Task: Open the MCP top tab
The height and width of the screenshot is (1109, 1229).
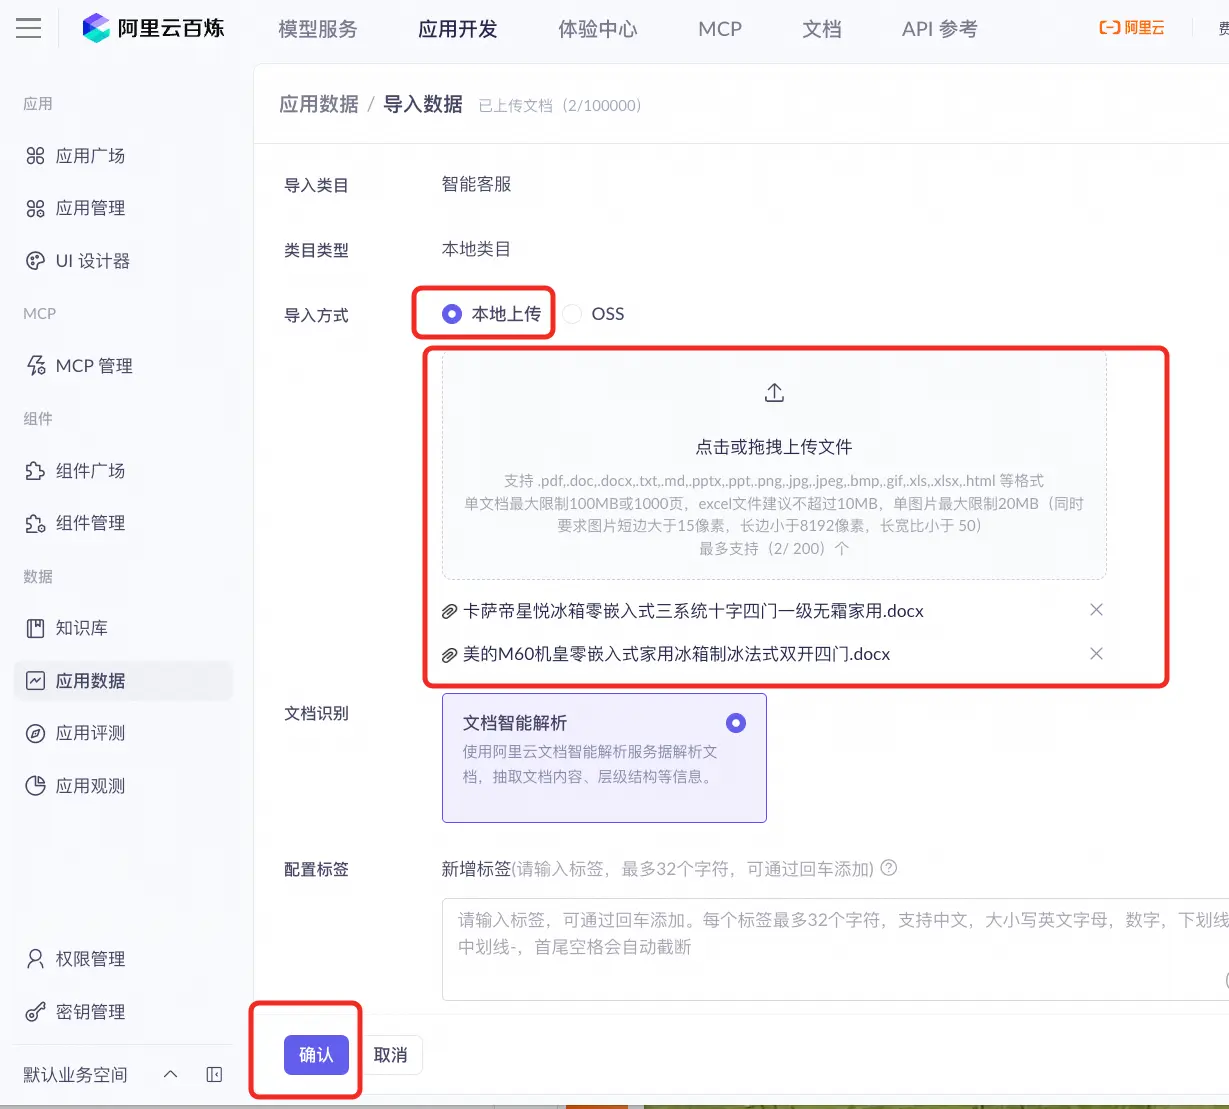Action: tap(720, 29)
